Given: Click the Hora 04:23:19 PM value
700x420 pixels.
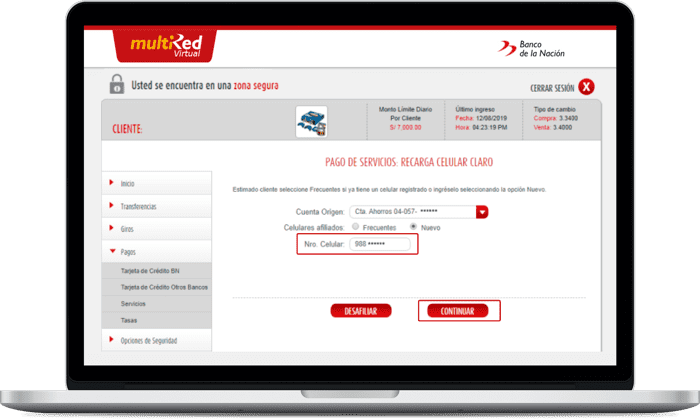Looking at the screenshot, I should point(490,127).
